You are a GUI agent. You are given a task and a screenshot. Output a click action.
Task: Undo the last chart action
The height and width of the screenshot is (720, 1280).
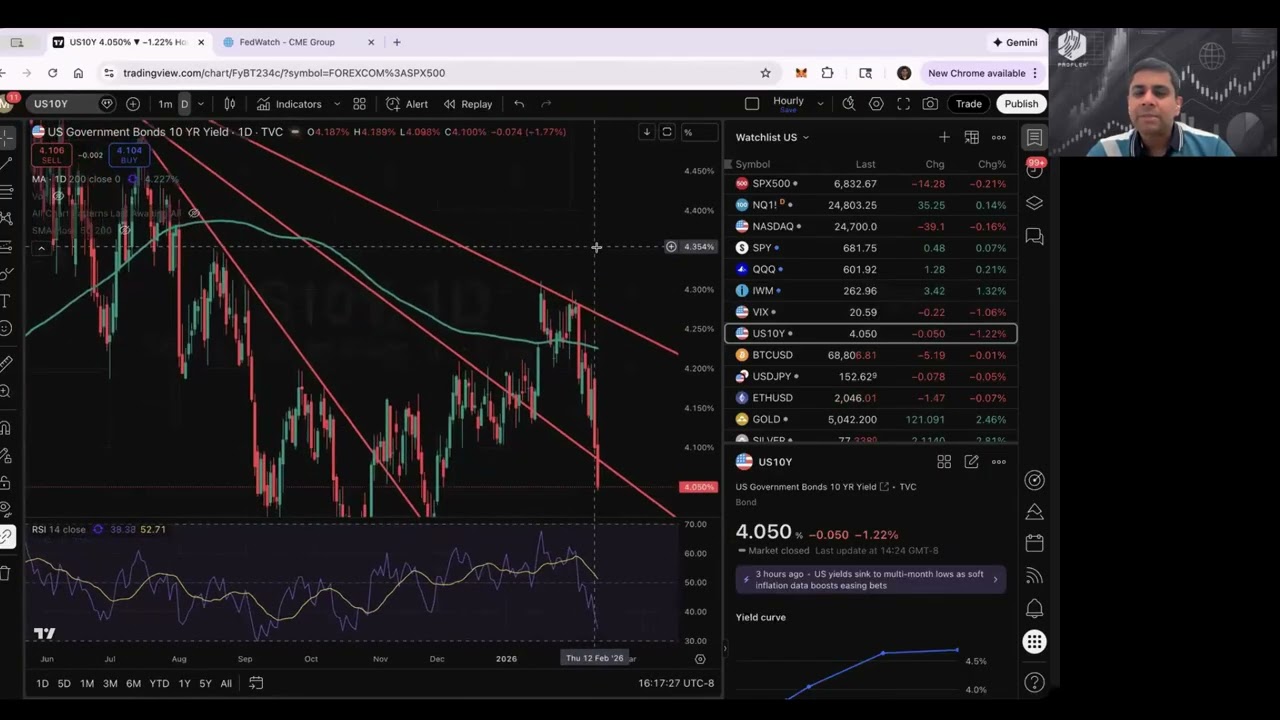[519, 104]
